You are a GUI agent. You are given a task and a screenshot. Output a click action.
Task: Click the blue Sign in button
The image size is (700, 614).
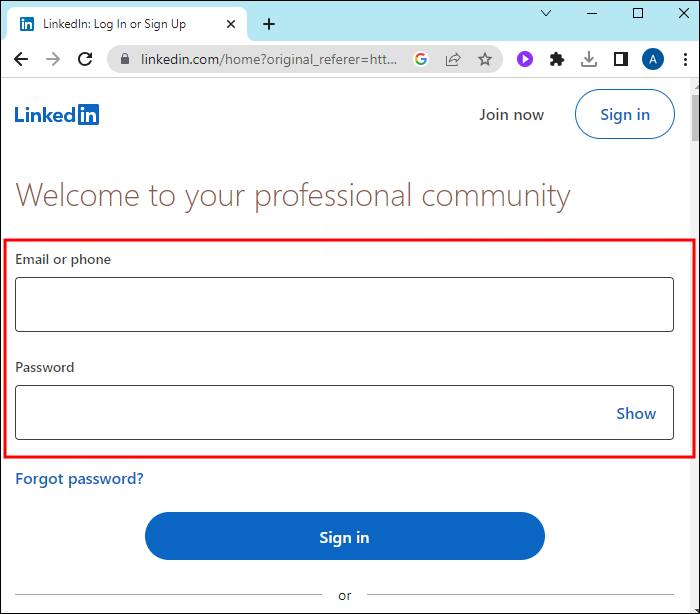(x=344, y=537)
